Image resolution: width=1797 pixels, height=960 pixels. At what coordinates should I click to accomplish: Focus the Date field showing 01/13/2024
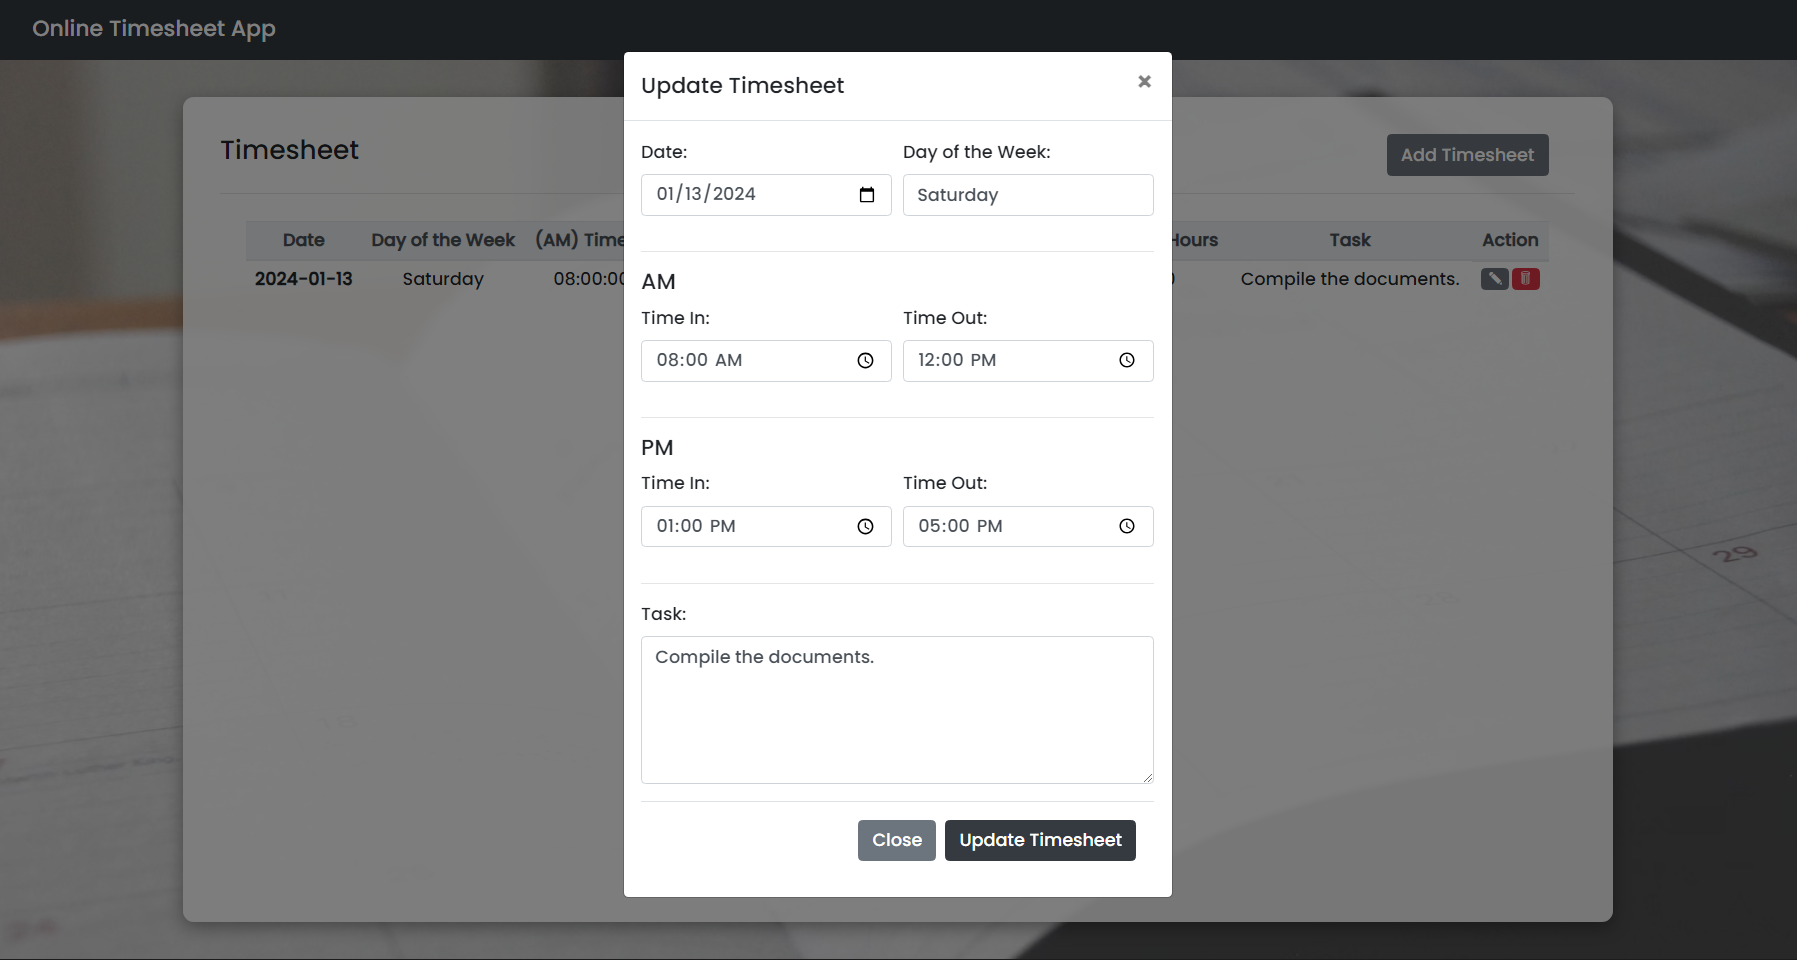(766, 195)
